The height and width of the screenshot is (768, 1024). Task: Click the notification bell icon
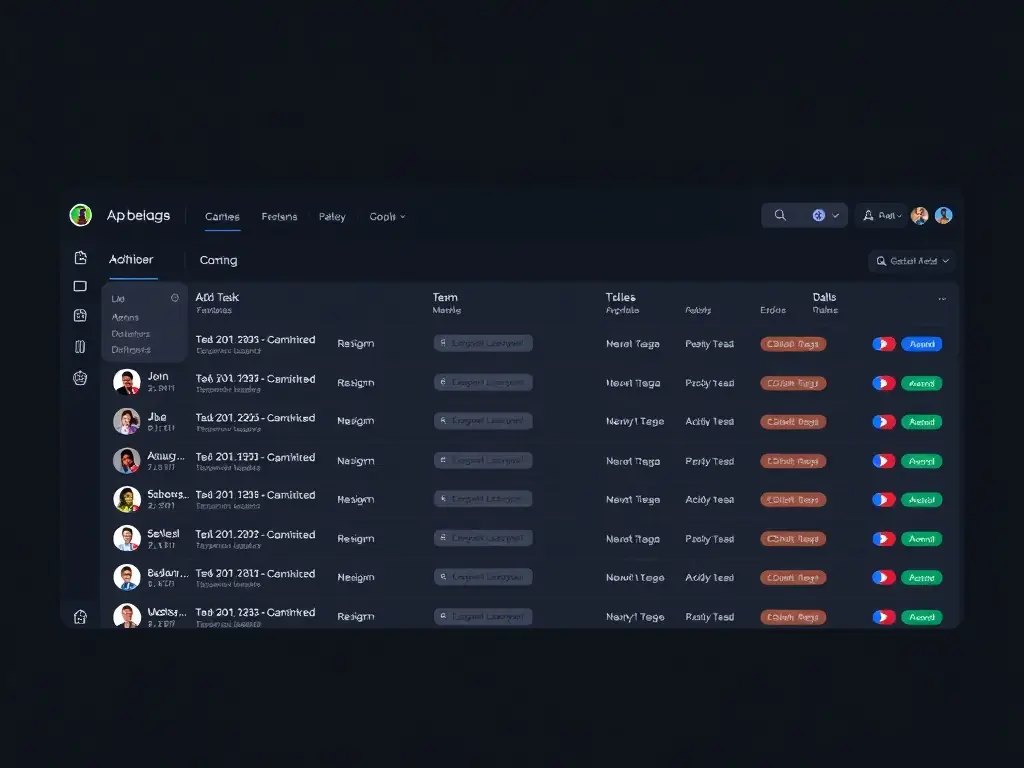tap(868, 215)
